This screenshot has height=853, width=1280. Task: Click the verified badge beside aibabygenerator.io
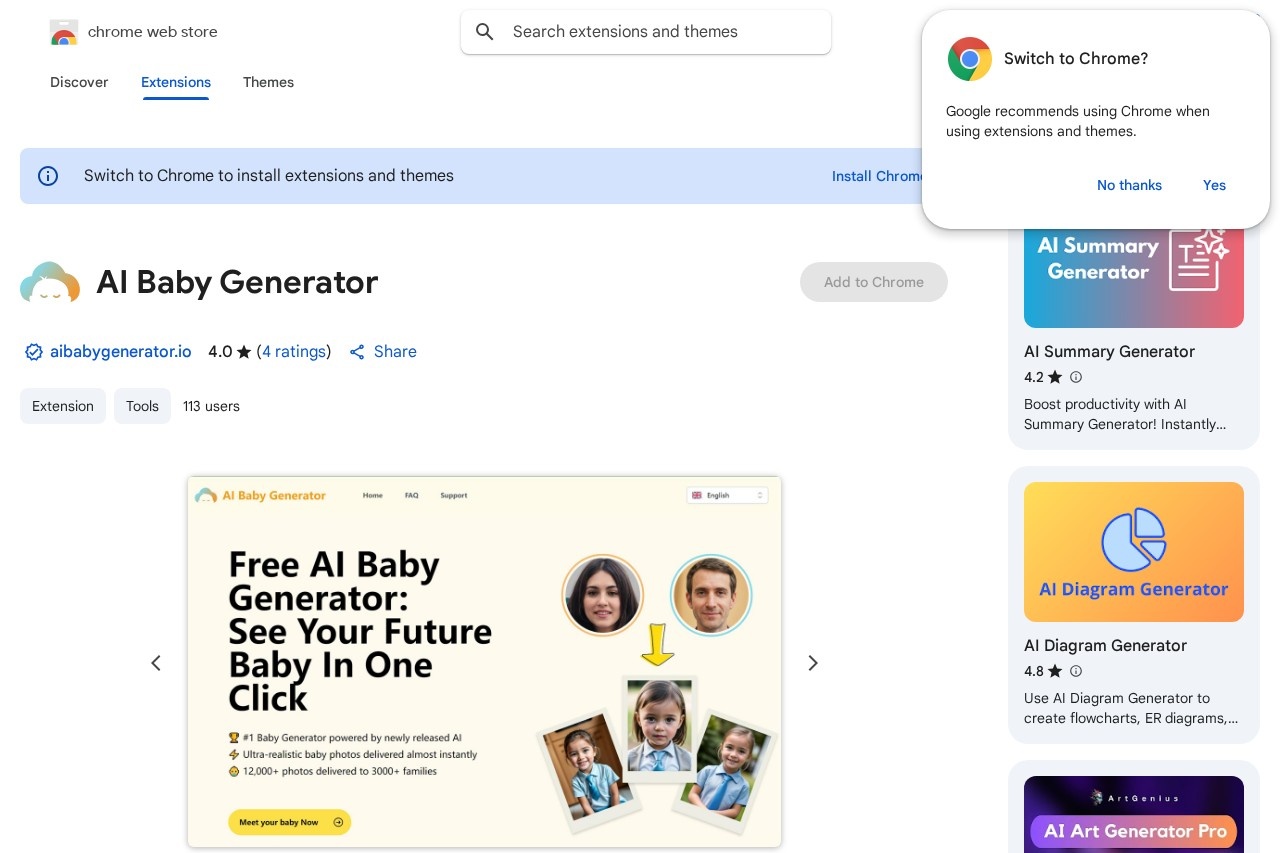(x=34, y=352)
